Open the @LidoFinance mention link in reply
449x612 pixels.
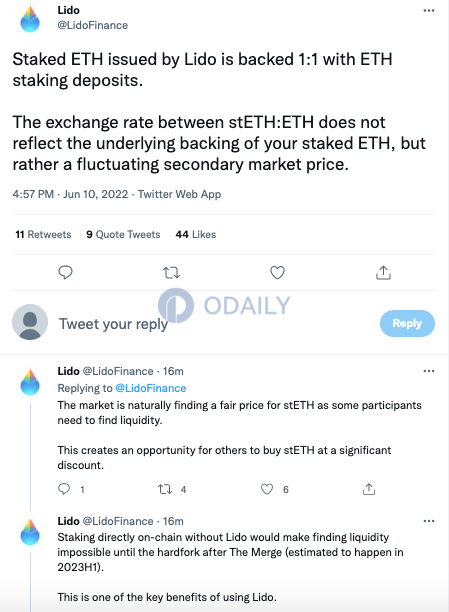tap(151, 388)
